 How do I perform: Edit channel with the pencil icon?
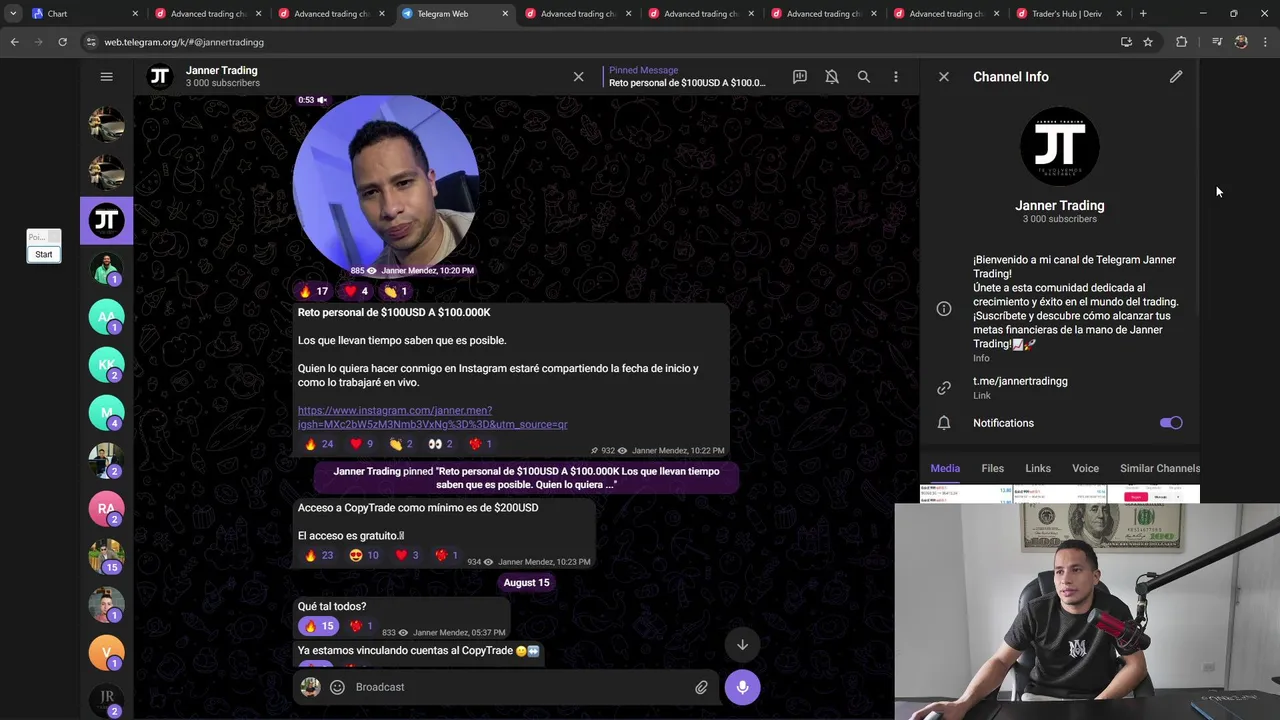coord(1176,76)
